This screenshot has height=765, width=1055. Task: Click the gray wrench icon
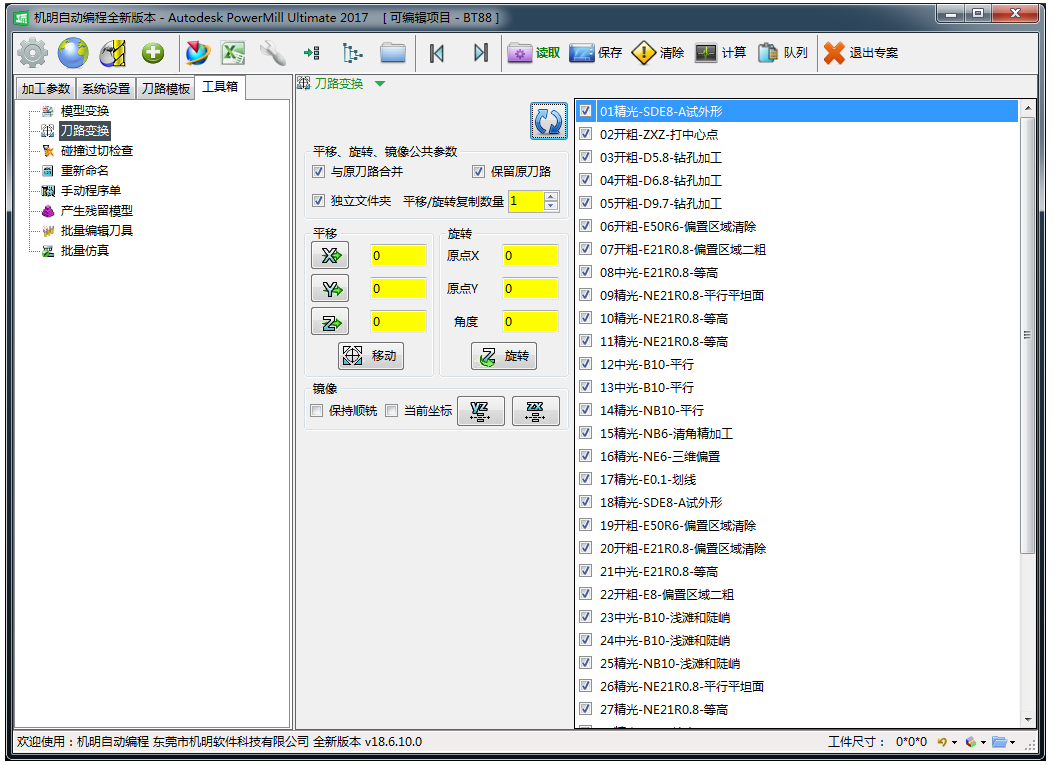click(x=272, y=52)
